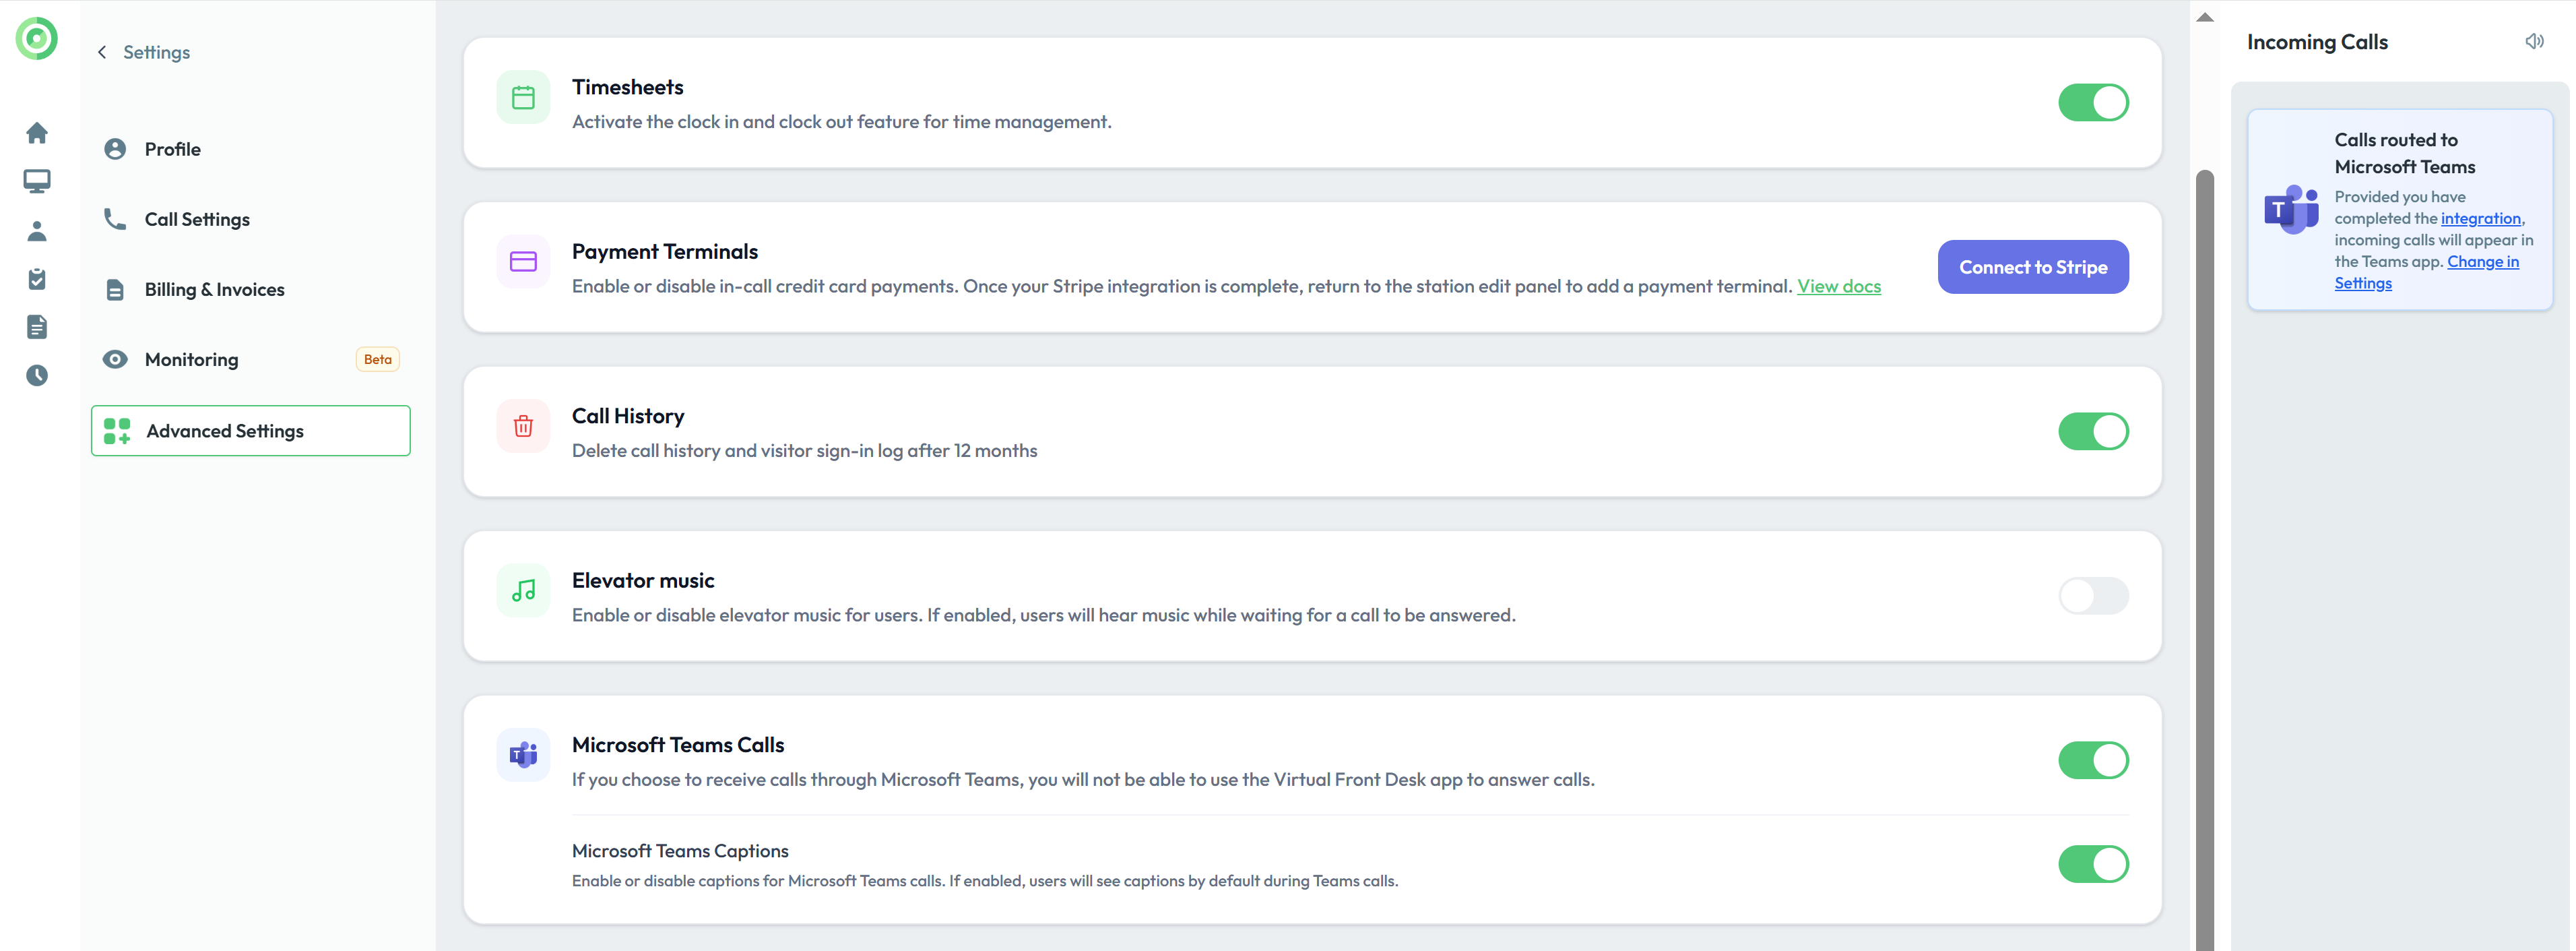Image resolution: width=2576 pixels, height=951 pixels.
Task: Click the green circular app logo
Action: pyautogui.click(x=37, y=39)
